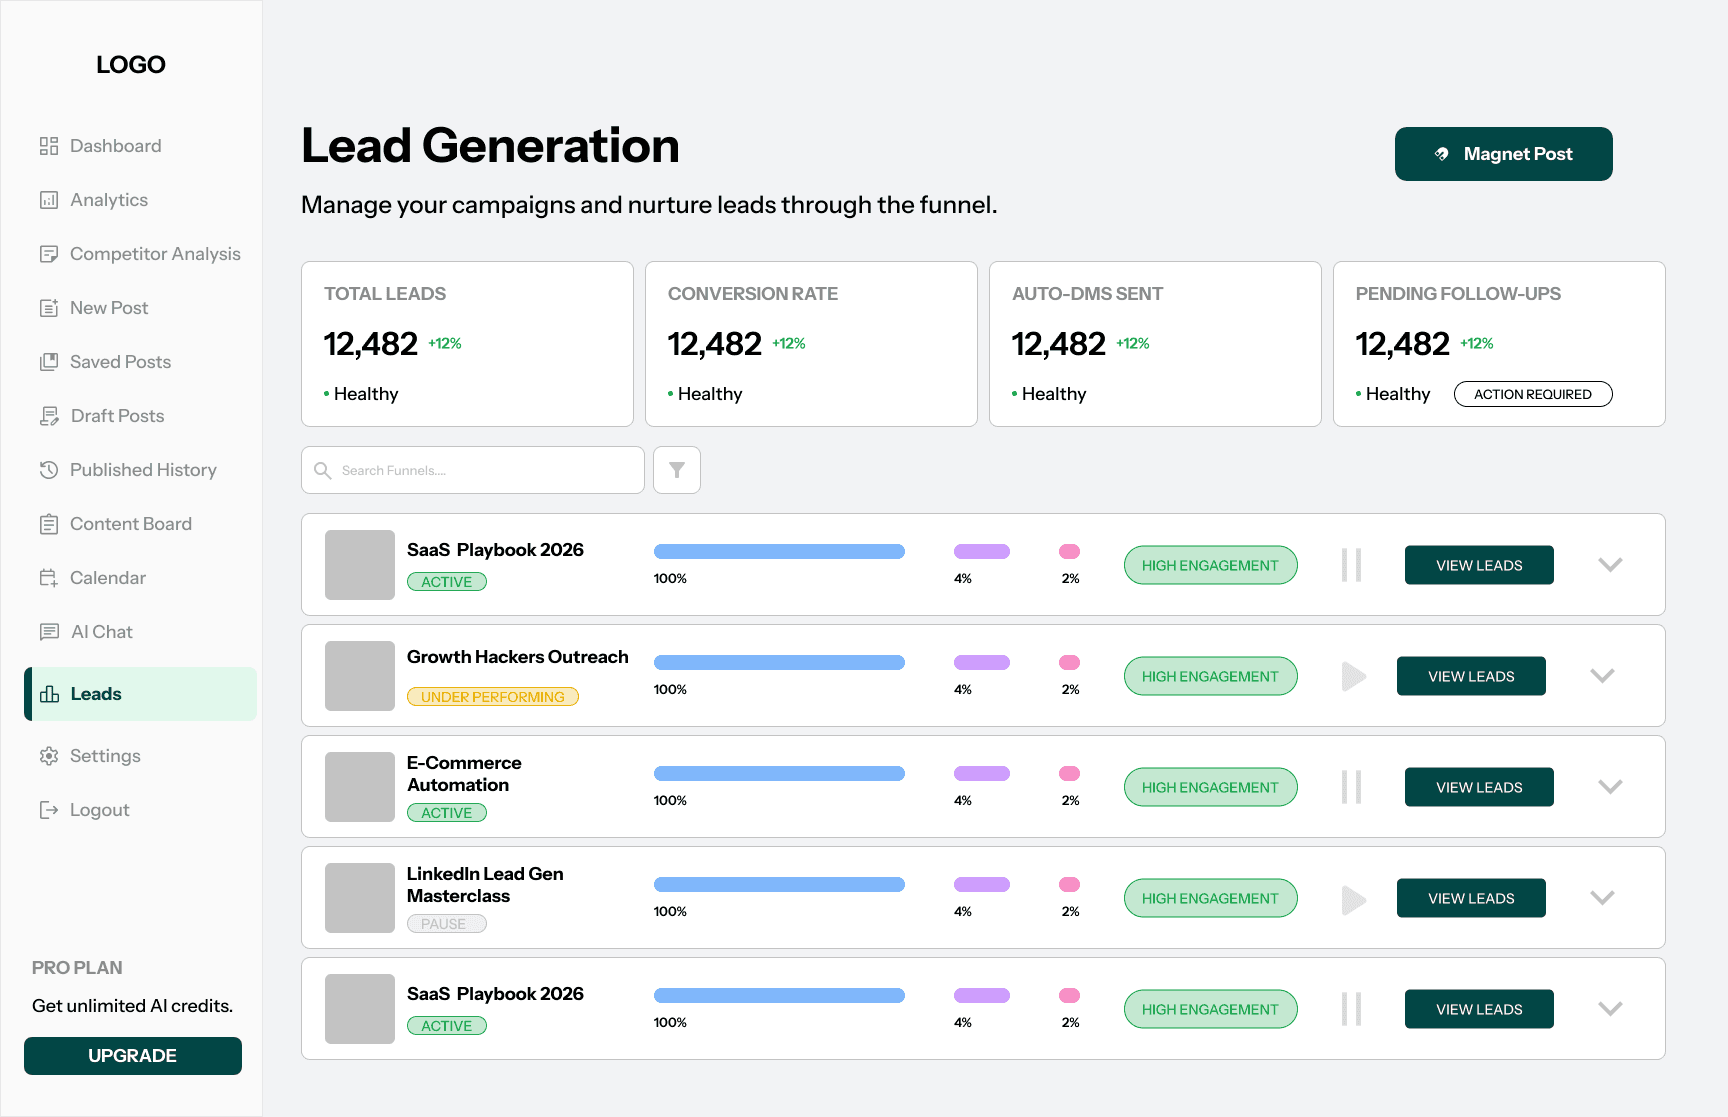Expand the E-Commerce Automation row
The image size is (1728, 1117).
pos(1610,787)
